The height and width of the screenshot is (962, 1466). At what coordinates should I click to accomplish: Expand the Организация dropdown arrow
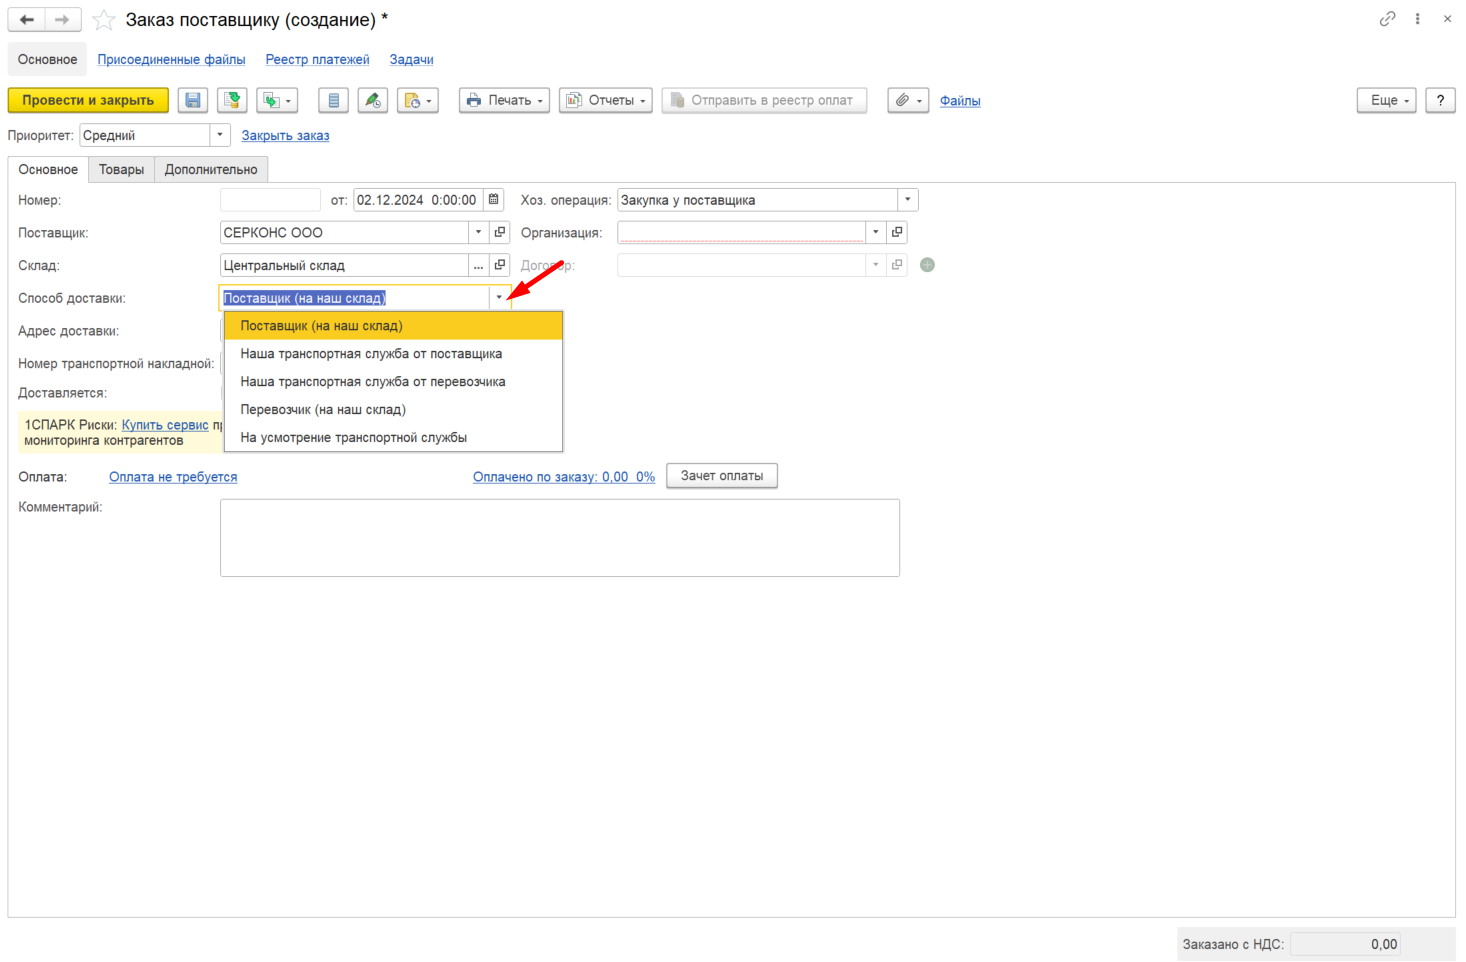tap(876, 232)
